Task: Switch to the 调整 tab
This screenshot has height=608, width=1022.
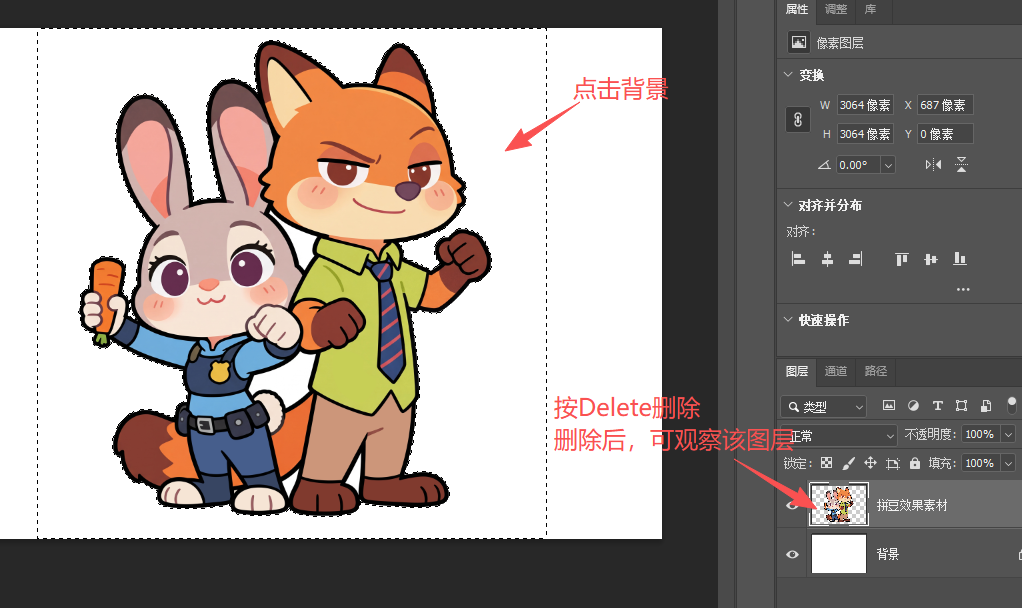Action: tap(836, 9)
